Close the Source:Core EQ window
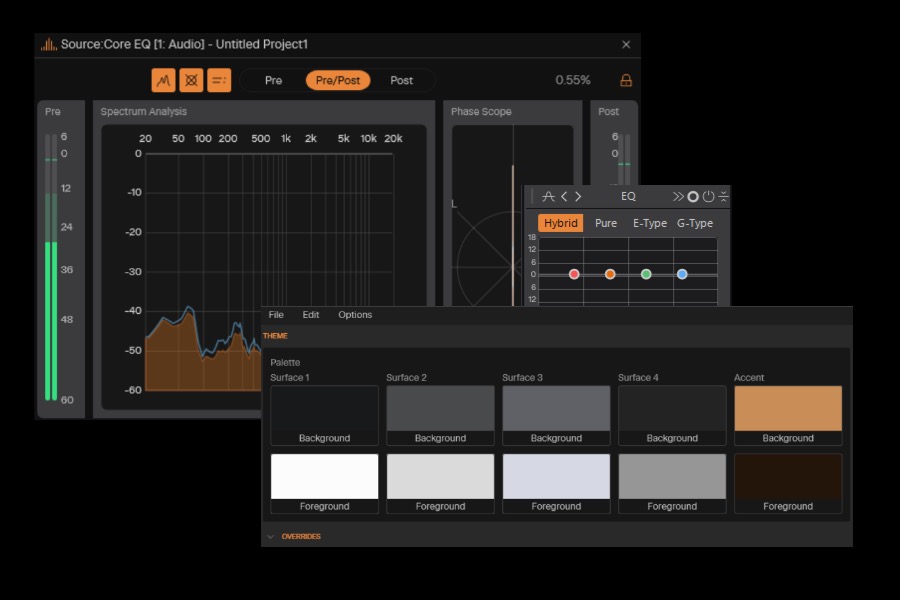The width and height of the screenshot is (900, 600). point(626,44)
